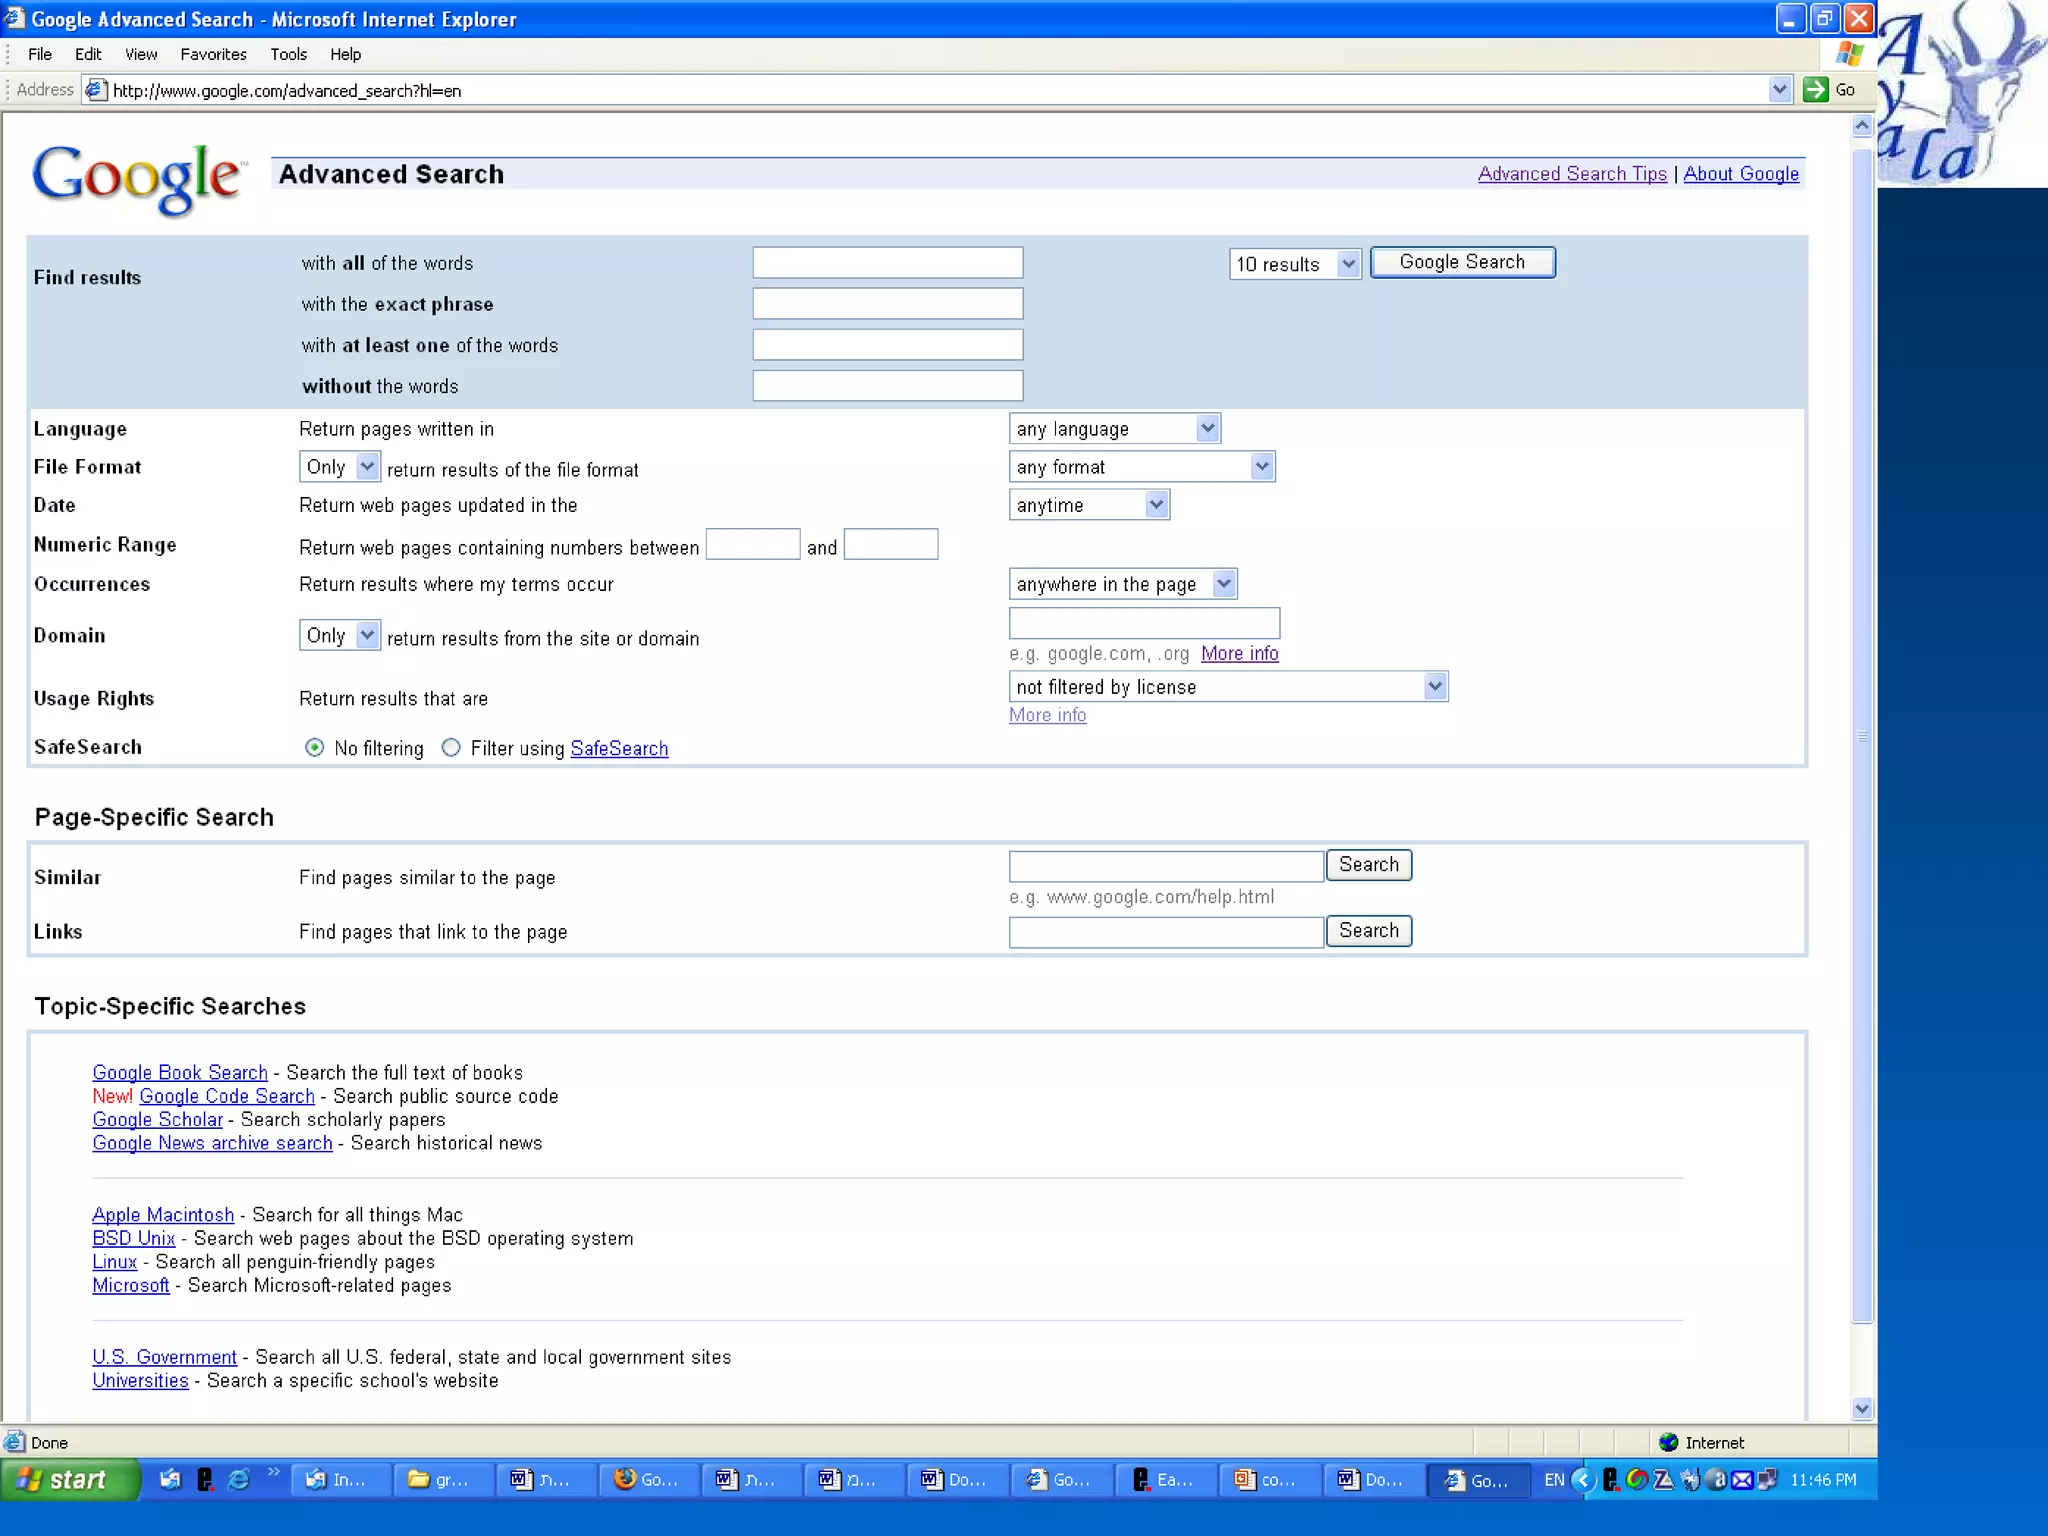
Task: Open Internet Explorer quick launch icon
Action: pos(238,1479)
